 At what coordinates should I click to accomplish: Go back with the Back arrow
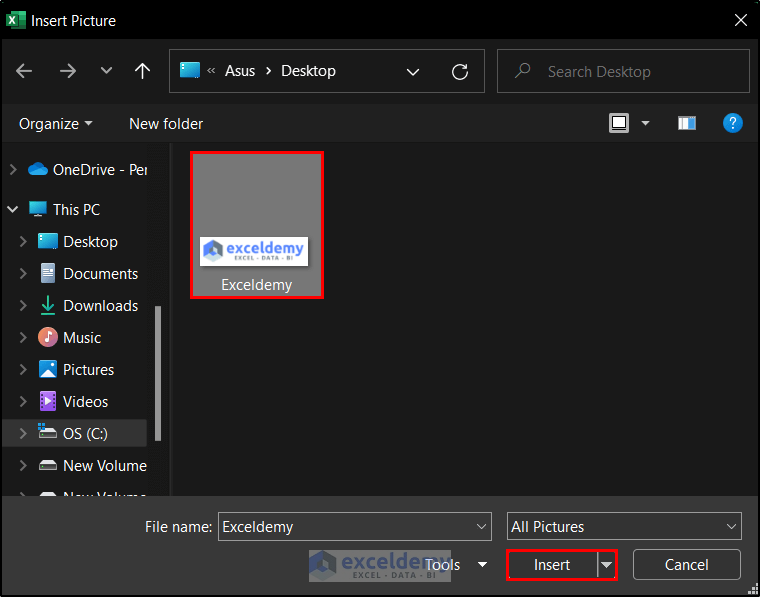click(24, 71)
